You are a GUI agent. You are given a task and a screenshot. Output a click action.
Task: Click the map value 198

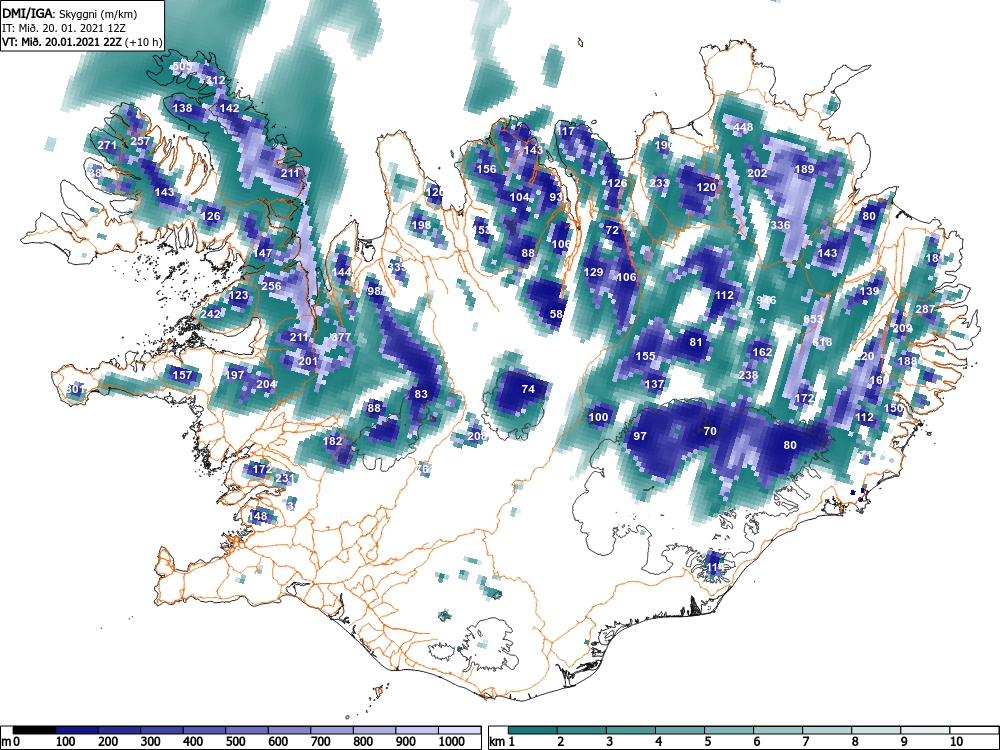coord(421,224)
